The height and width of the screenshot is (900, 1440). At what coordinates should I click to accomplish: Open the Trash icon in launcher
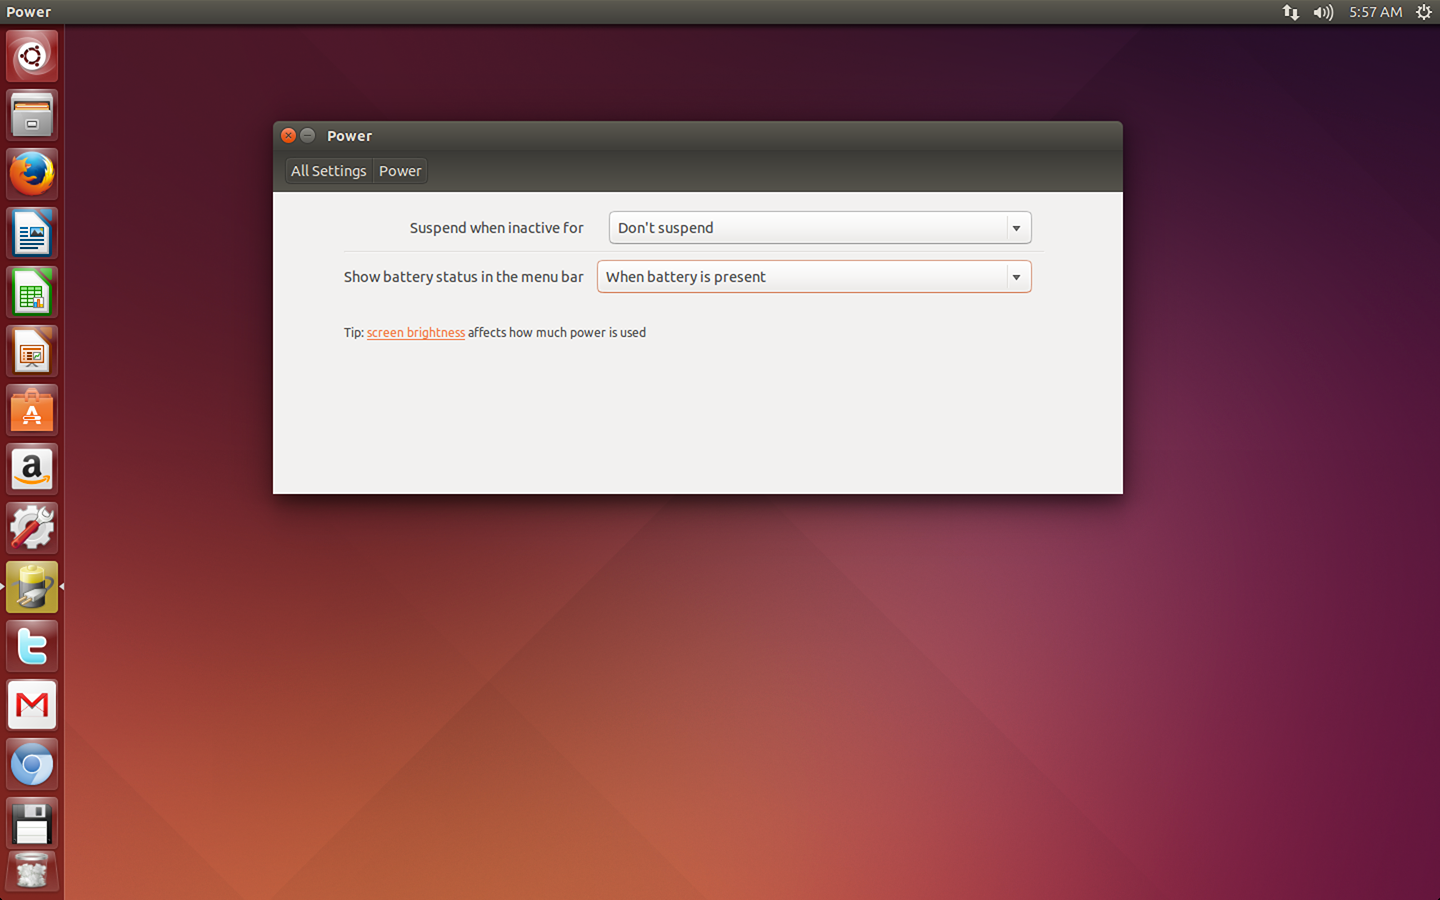(x=32, y=872)
